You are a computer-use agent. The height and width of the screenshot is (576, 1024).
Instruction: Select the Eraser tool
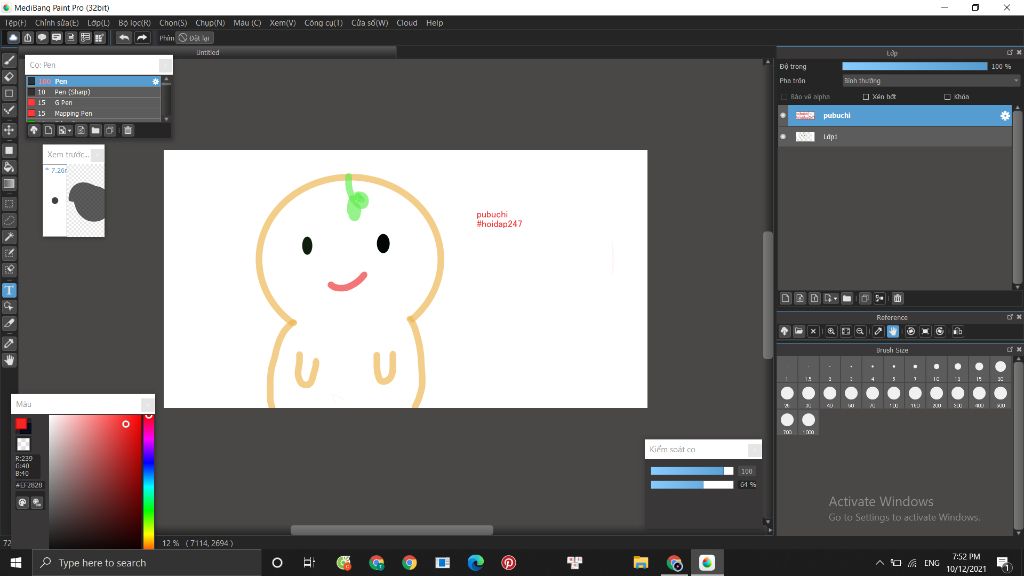coord(9,76)
